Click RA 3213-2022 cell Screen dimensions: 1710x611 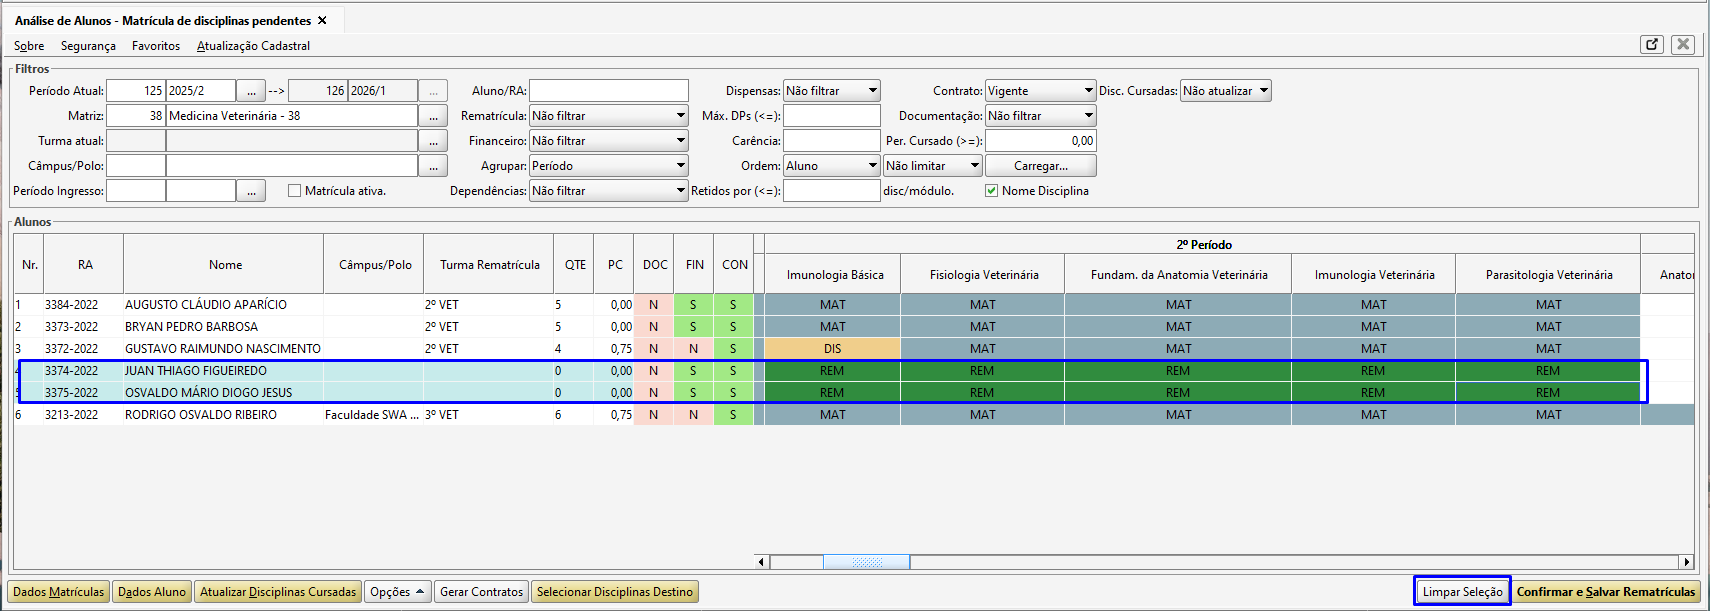click(84, 415)
